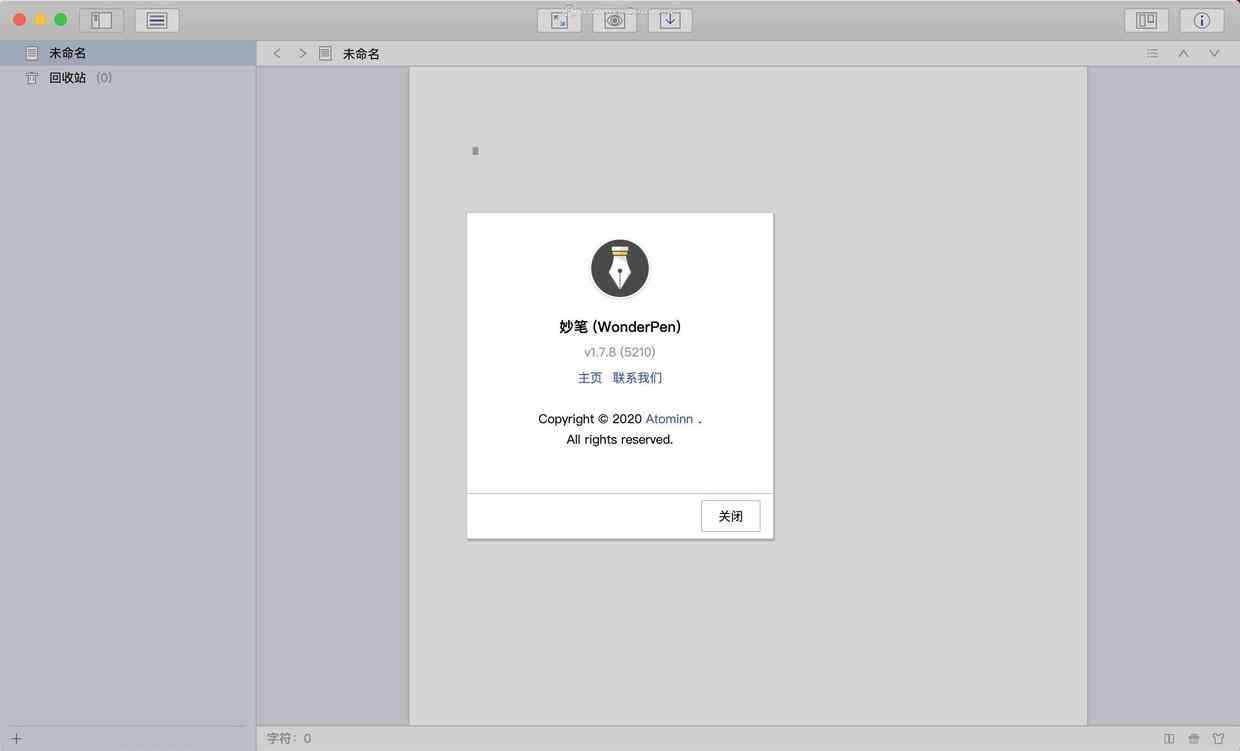This screenshot has height=751, width=1240.
Task: Toggle the document list view button
Action: coord(157,20)
